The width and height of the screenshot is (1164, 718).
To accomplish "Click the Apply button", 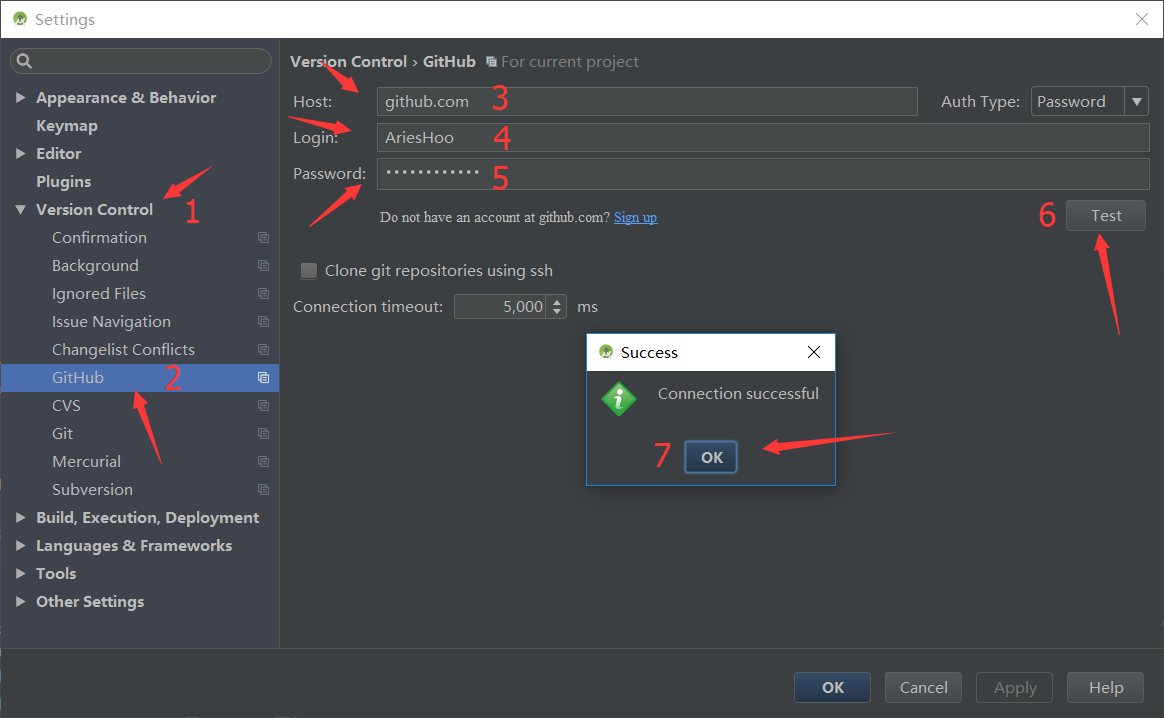I will pyautogui.click(x=1015, y=688).
